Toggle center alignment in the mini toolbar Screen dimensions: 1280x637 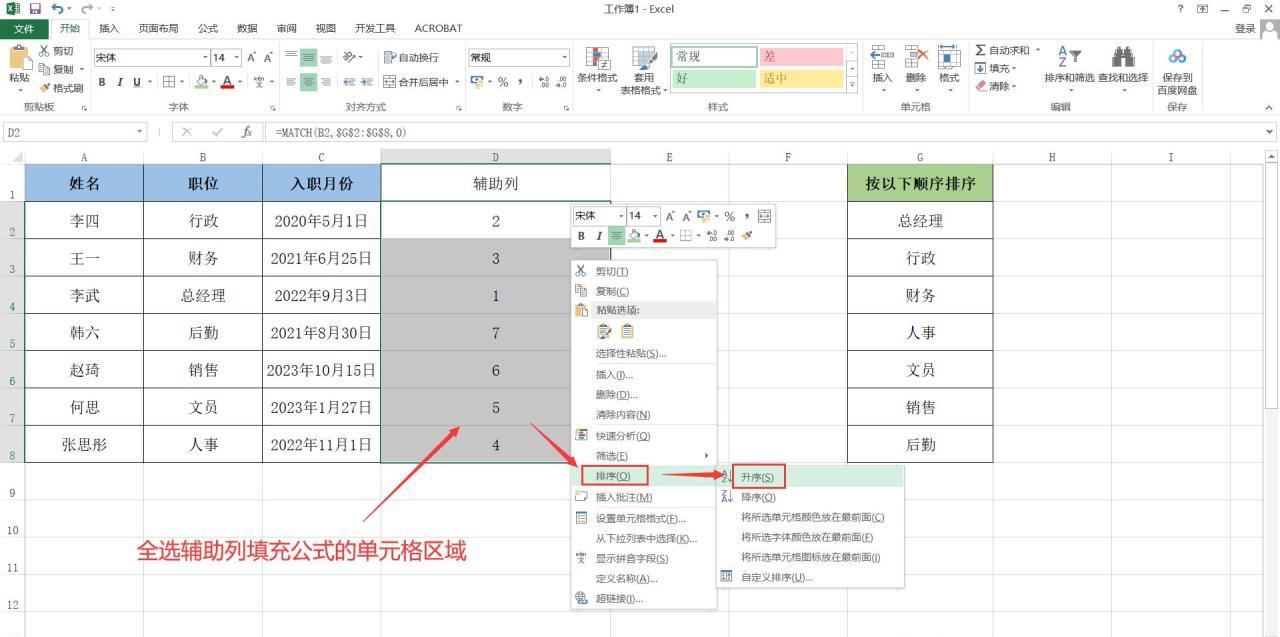pyautogui.click(x=617, y=236)
